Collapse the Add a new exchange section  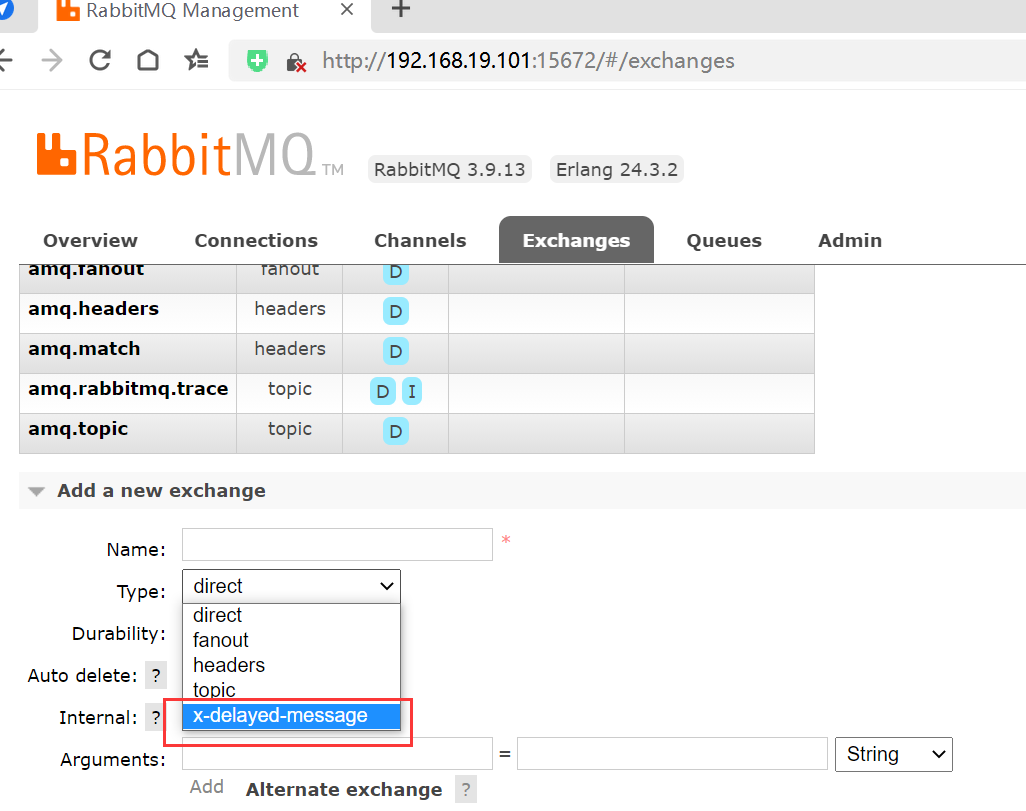pos(161,490)
